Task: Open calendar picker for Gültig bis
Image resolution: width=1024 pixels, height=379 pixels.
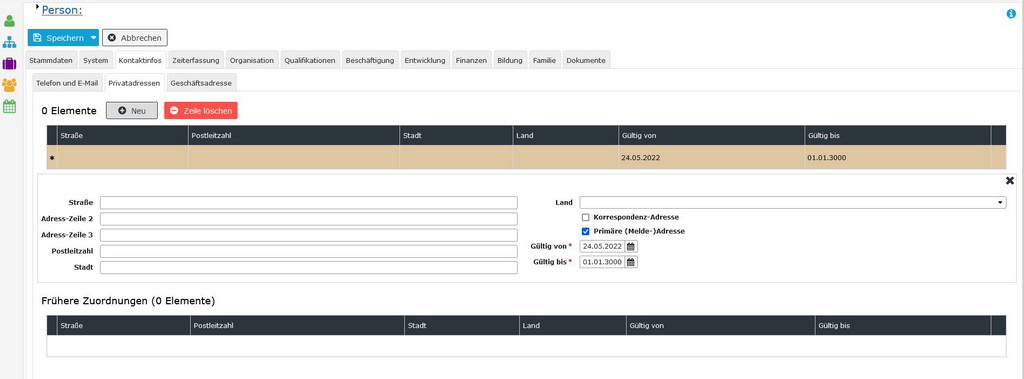Action: [630, 262]
